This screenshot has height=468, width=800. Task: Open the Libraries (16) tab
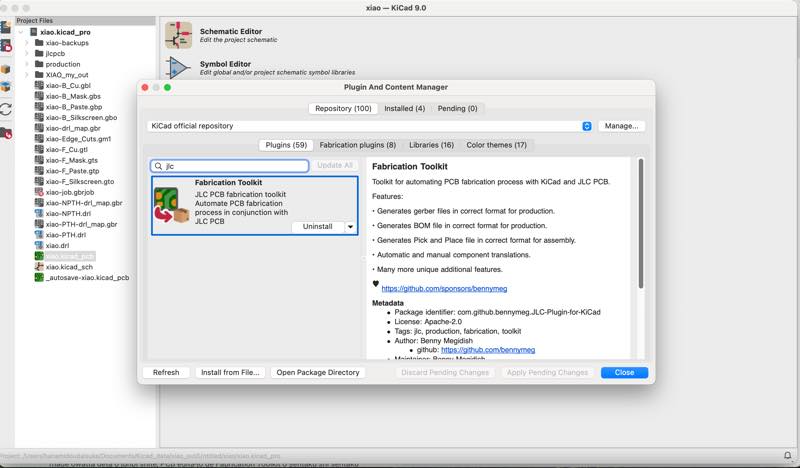pyautogui.click(x=432, y=145)
